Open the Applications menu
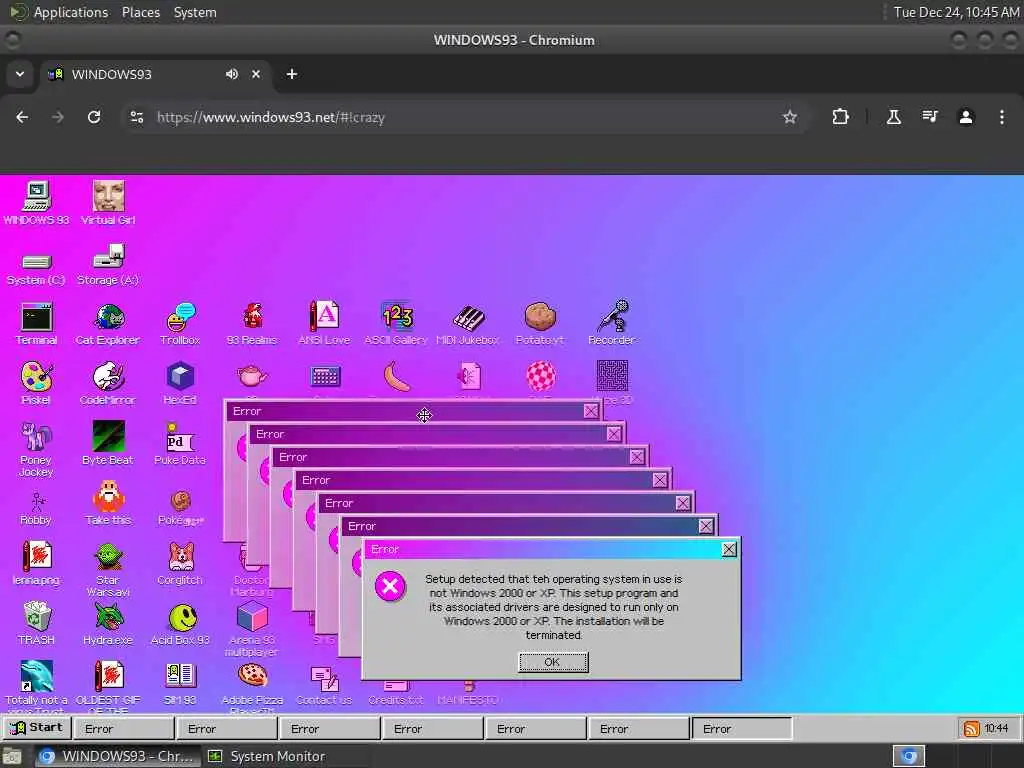This screenshot has width=1024, height=768. [x=71, y=12]
